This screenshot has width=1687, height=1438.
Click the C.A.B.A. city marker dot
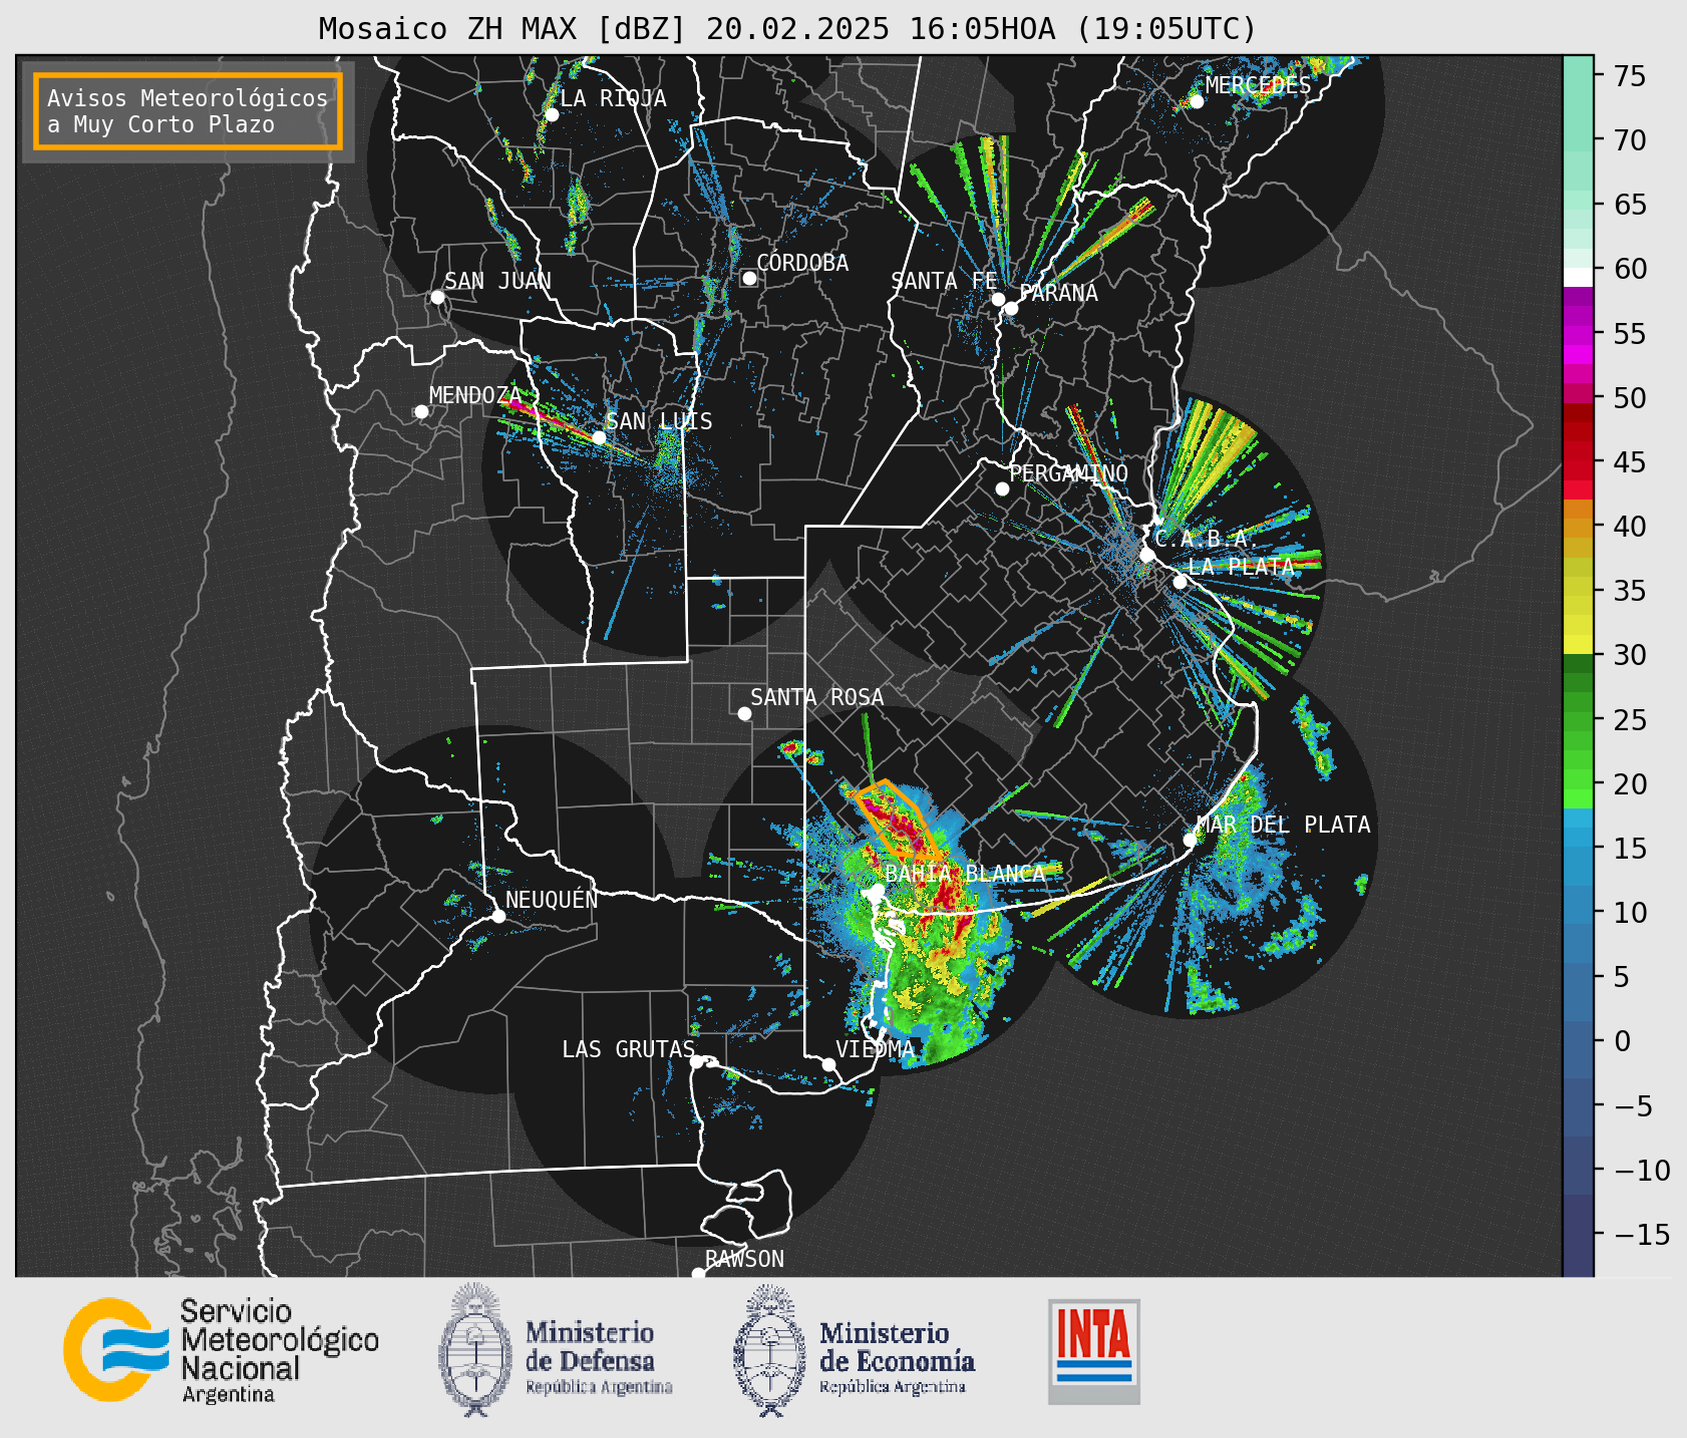[x=1147, y=554]
